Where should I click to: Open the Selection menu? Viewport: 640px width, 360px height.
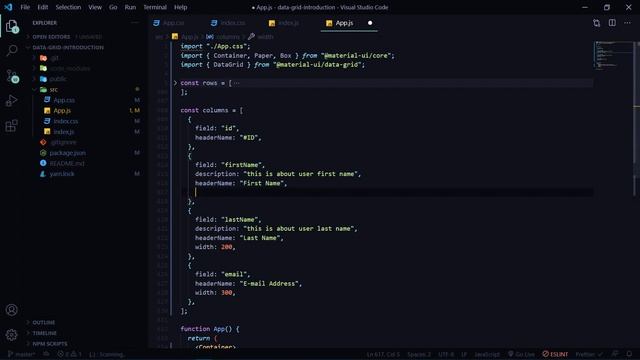[68, 7]
